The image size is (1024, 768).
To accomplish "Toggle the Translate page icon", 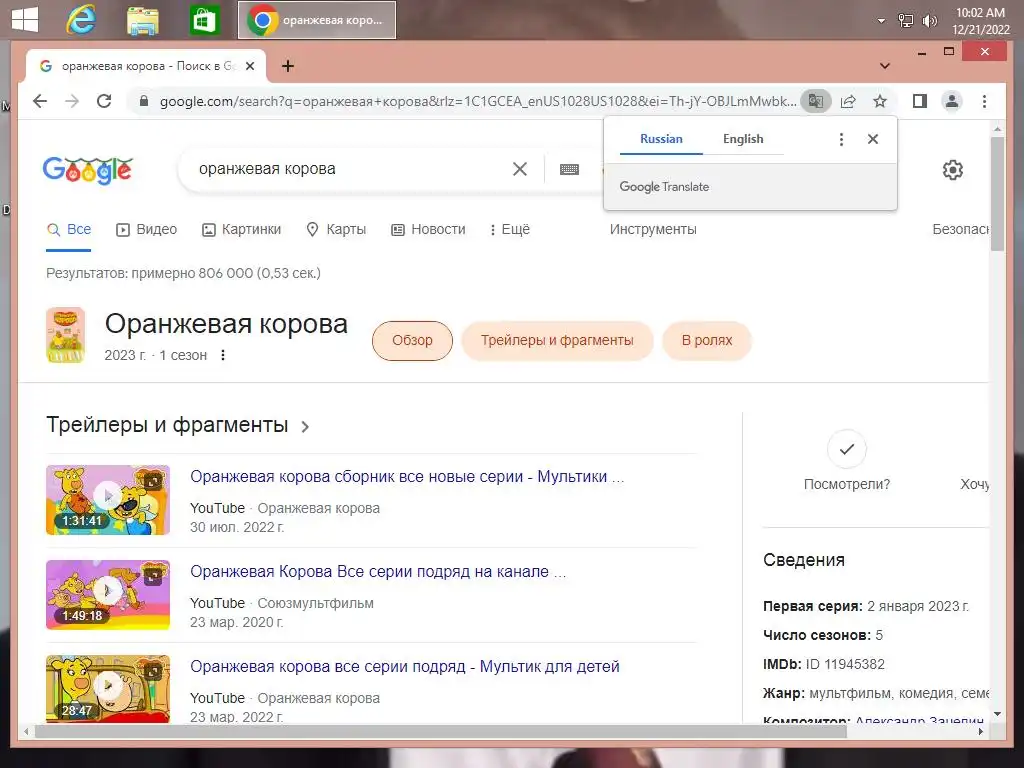I will click(816, 101).
